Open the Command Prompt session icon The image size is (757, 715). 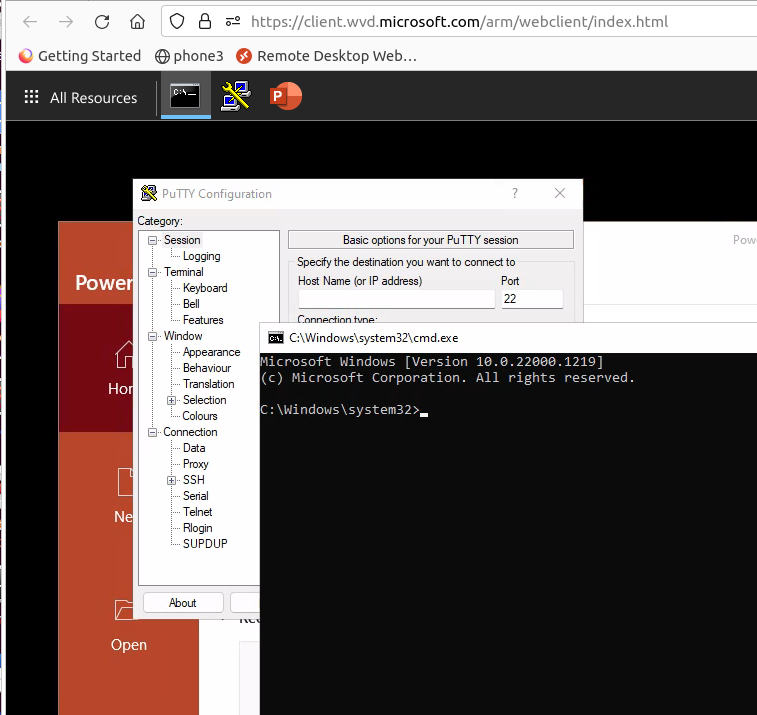tap(185, 96)
